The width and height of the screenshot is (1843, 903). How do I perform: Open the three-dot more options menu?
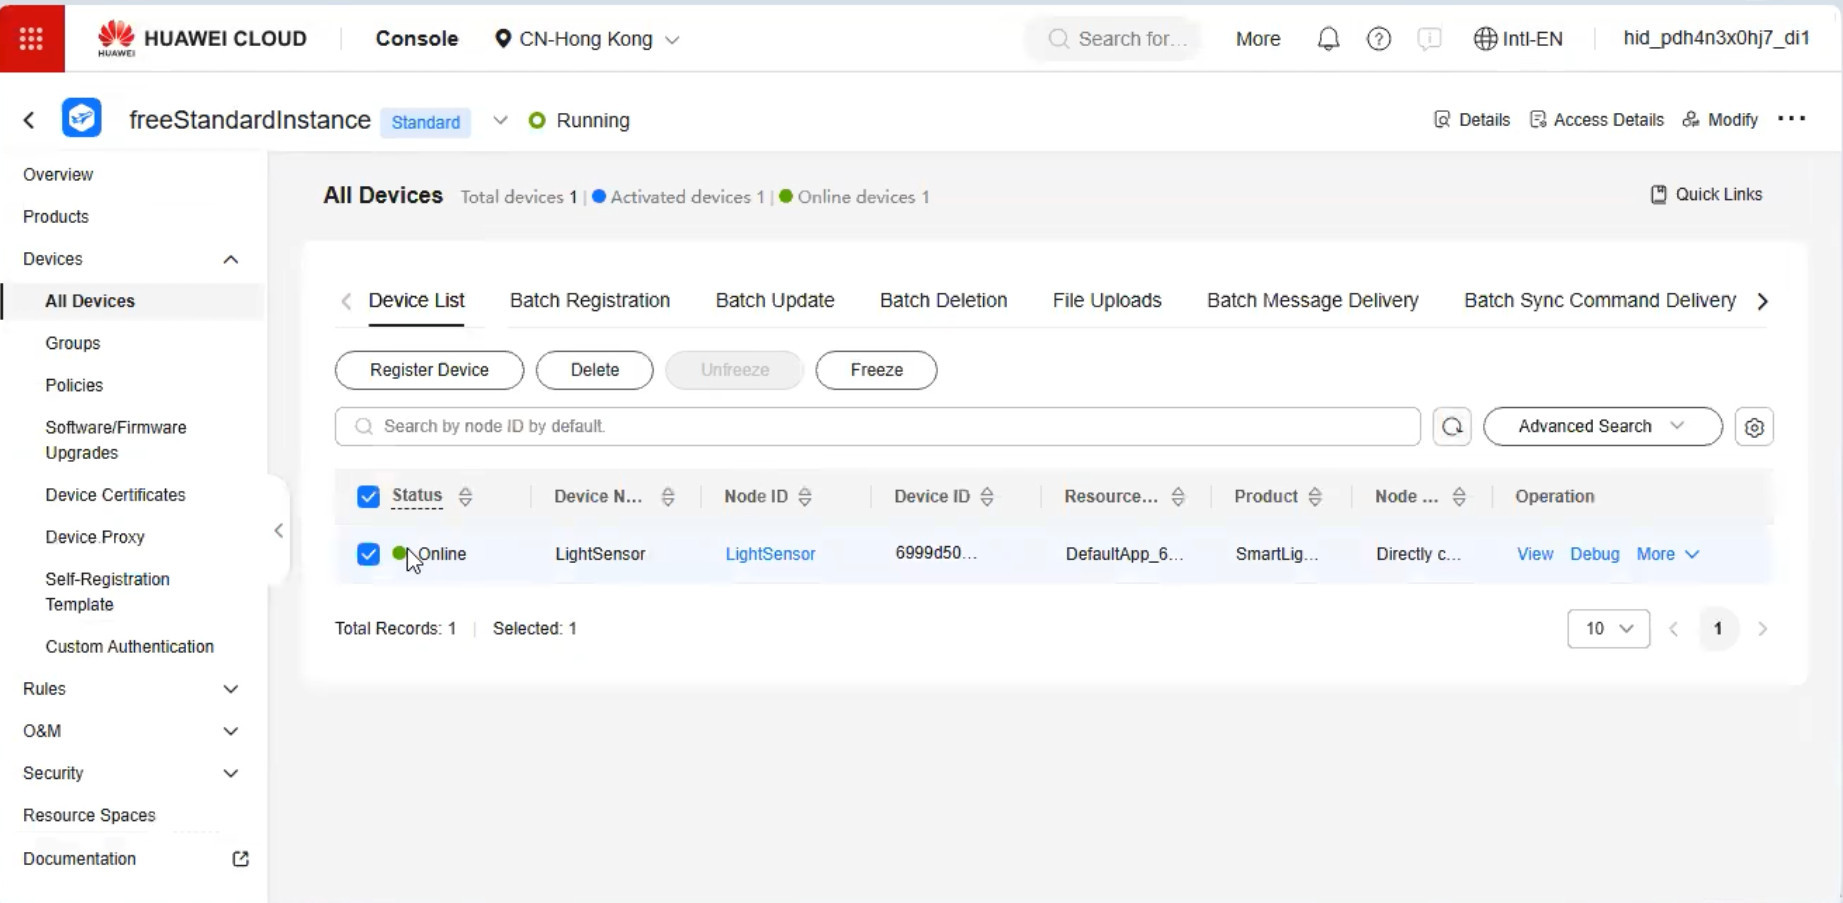1791,119
